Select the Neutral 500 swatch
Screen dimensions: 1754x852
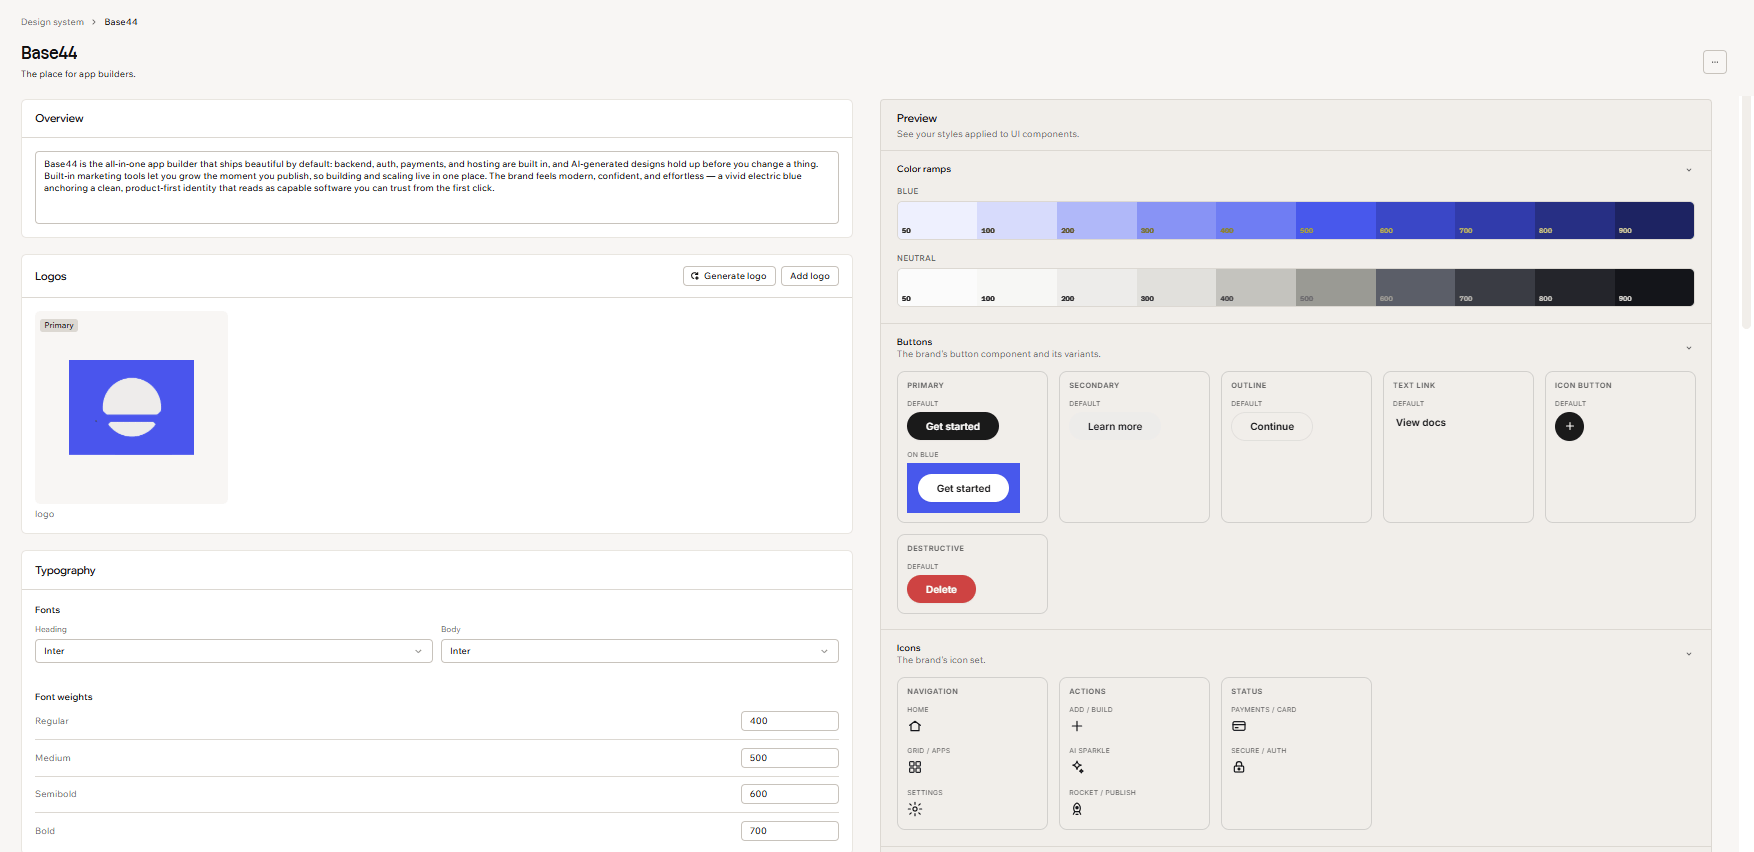point(1336,287)
